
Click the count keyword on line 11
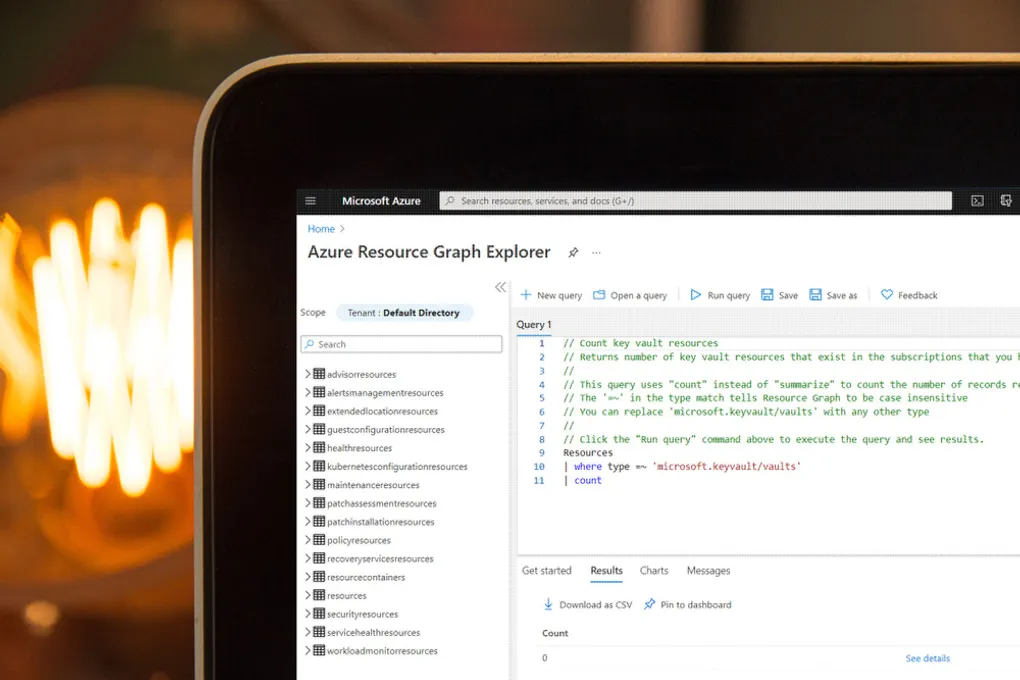(x=588, y=480)
